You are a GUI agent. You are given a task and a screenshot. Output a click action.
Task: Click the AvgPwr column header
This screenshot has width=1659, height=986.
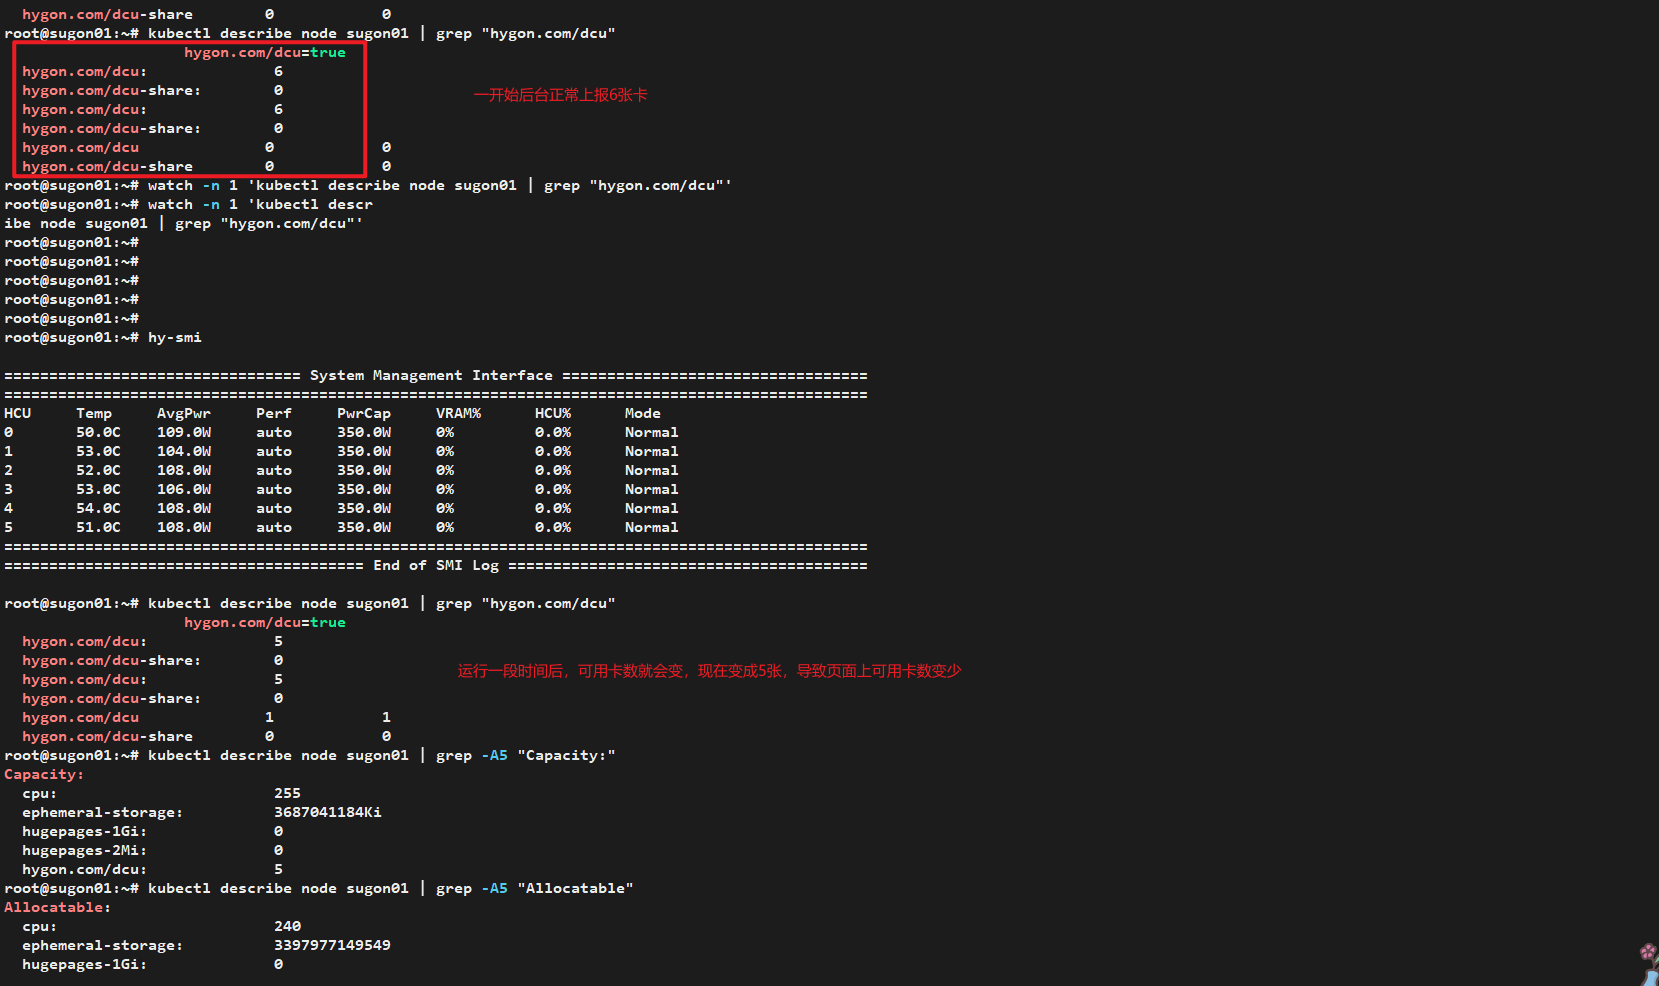tap(184, 414)
